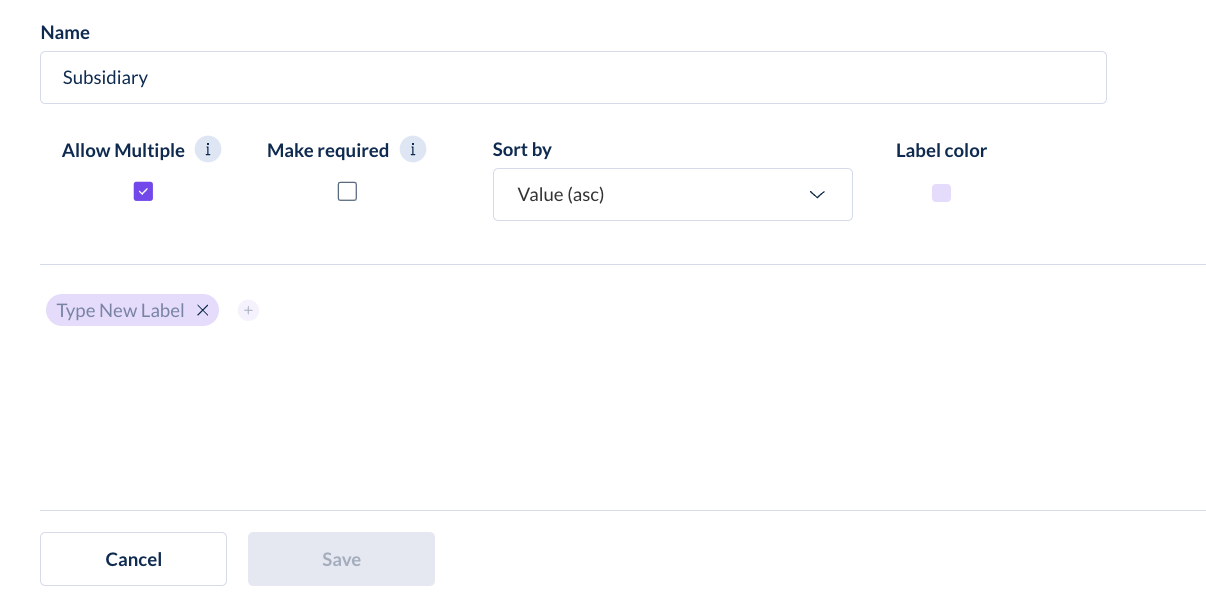Add a new label with the plus icon

[248, 311]
